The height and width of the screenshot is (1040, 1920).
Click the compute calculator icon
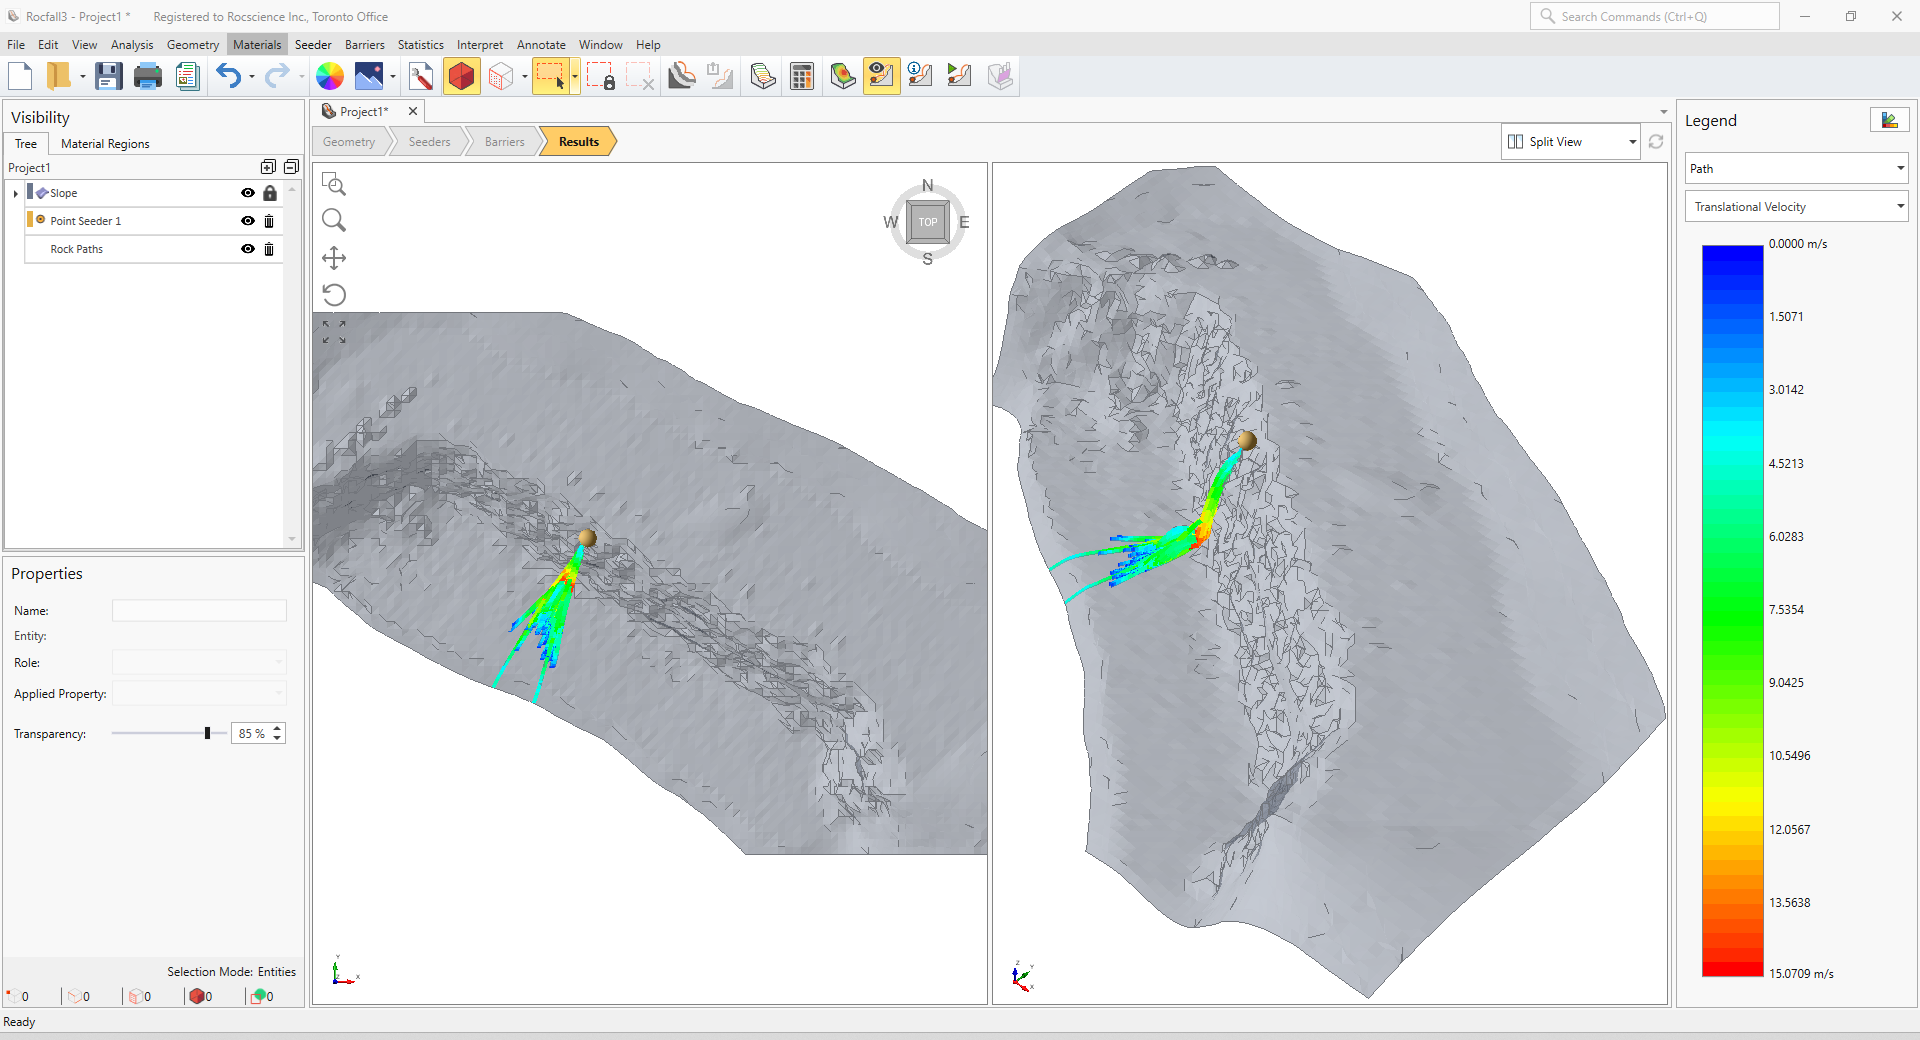point(802,76)
